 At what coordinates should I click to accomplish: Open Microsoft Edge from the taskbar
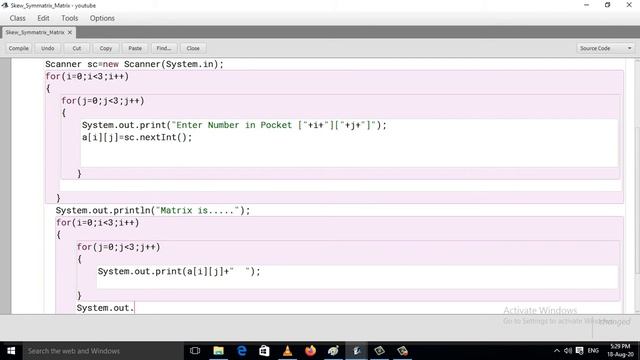(x=242, y=351)
